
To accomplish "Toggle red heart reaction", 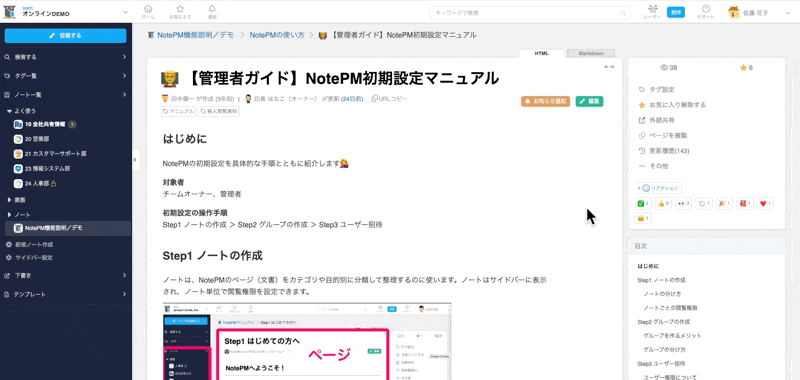I will tap(765, 204).
